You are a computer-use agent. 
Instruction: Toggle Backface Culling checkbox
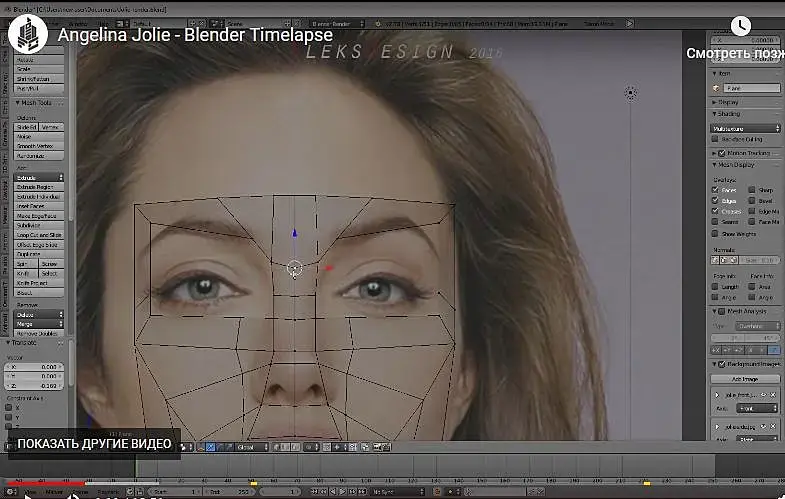pos(715,139)
